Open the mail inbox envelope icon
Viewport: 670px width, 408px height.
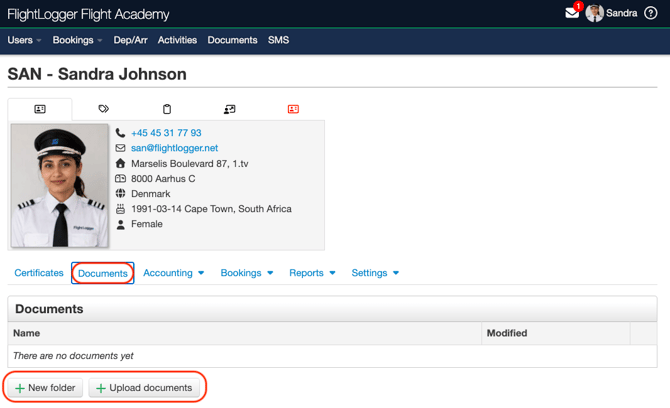tap(571, 13)
